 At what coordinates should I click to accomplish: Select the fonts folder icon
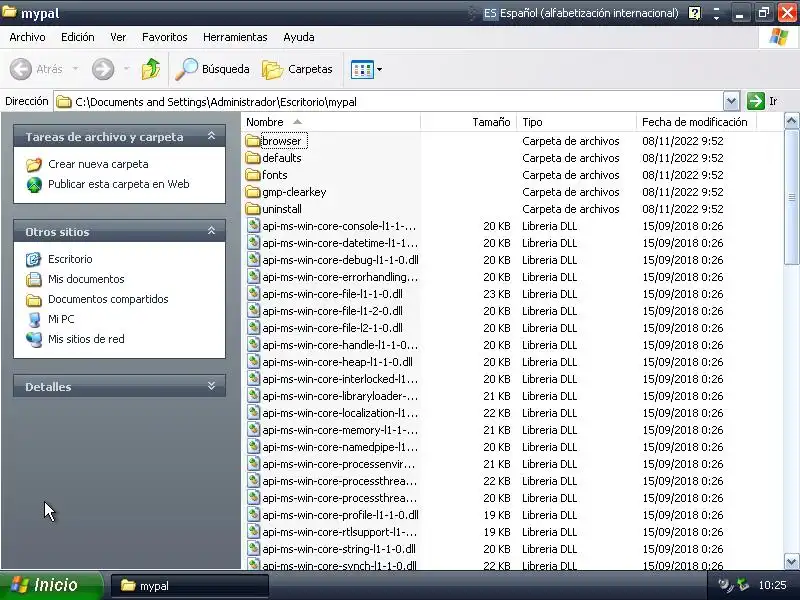253,175
